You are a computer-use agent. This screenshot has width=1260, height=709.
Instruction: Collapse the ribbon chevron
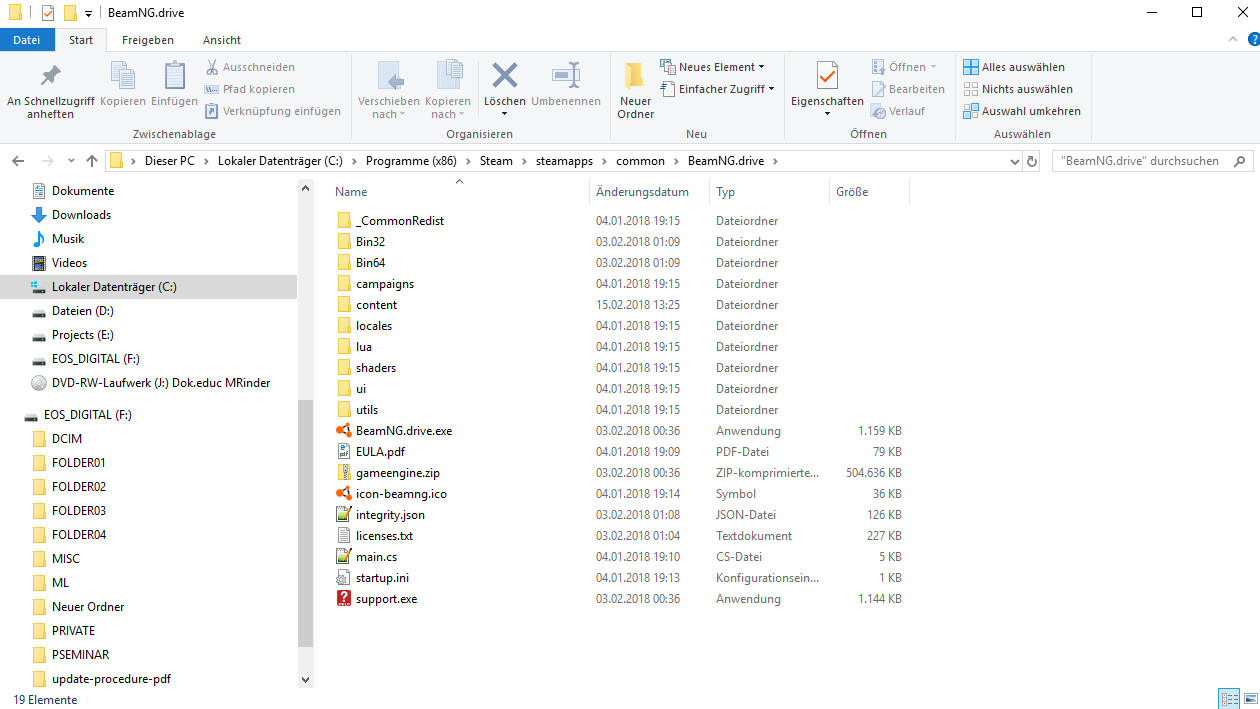click(x=1233, y=39)
